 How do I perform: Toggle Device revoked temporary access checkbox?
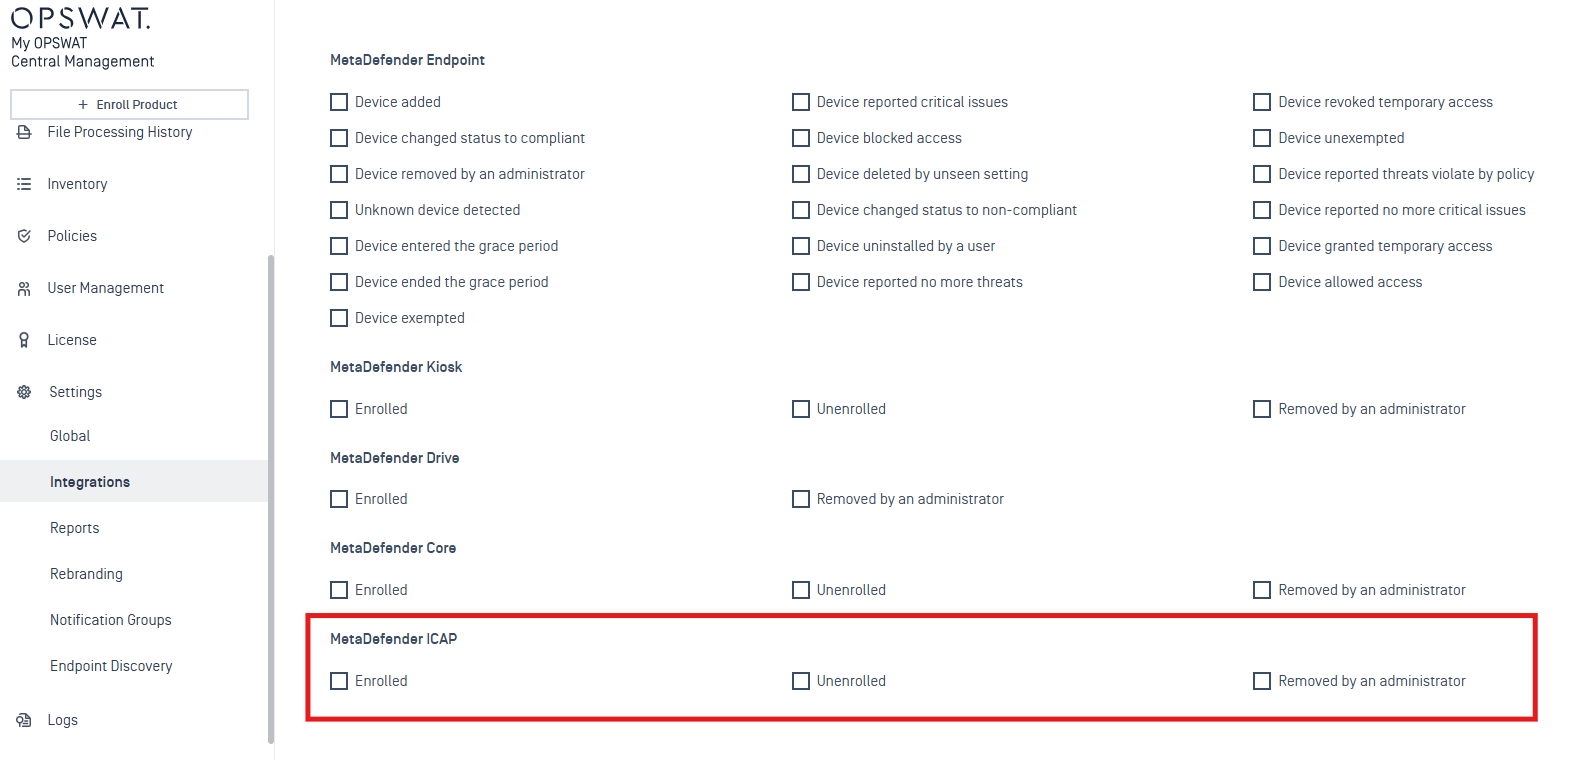[1262, 102]
